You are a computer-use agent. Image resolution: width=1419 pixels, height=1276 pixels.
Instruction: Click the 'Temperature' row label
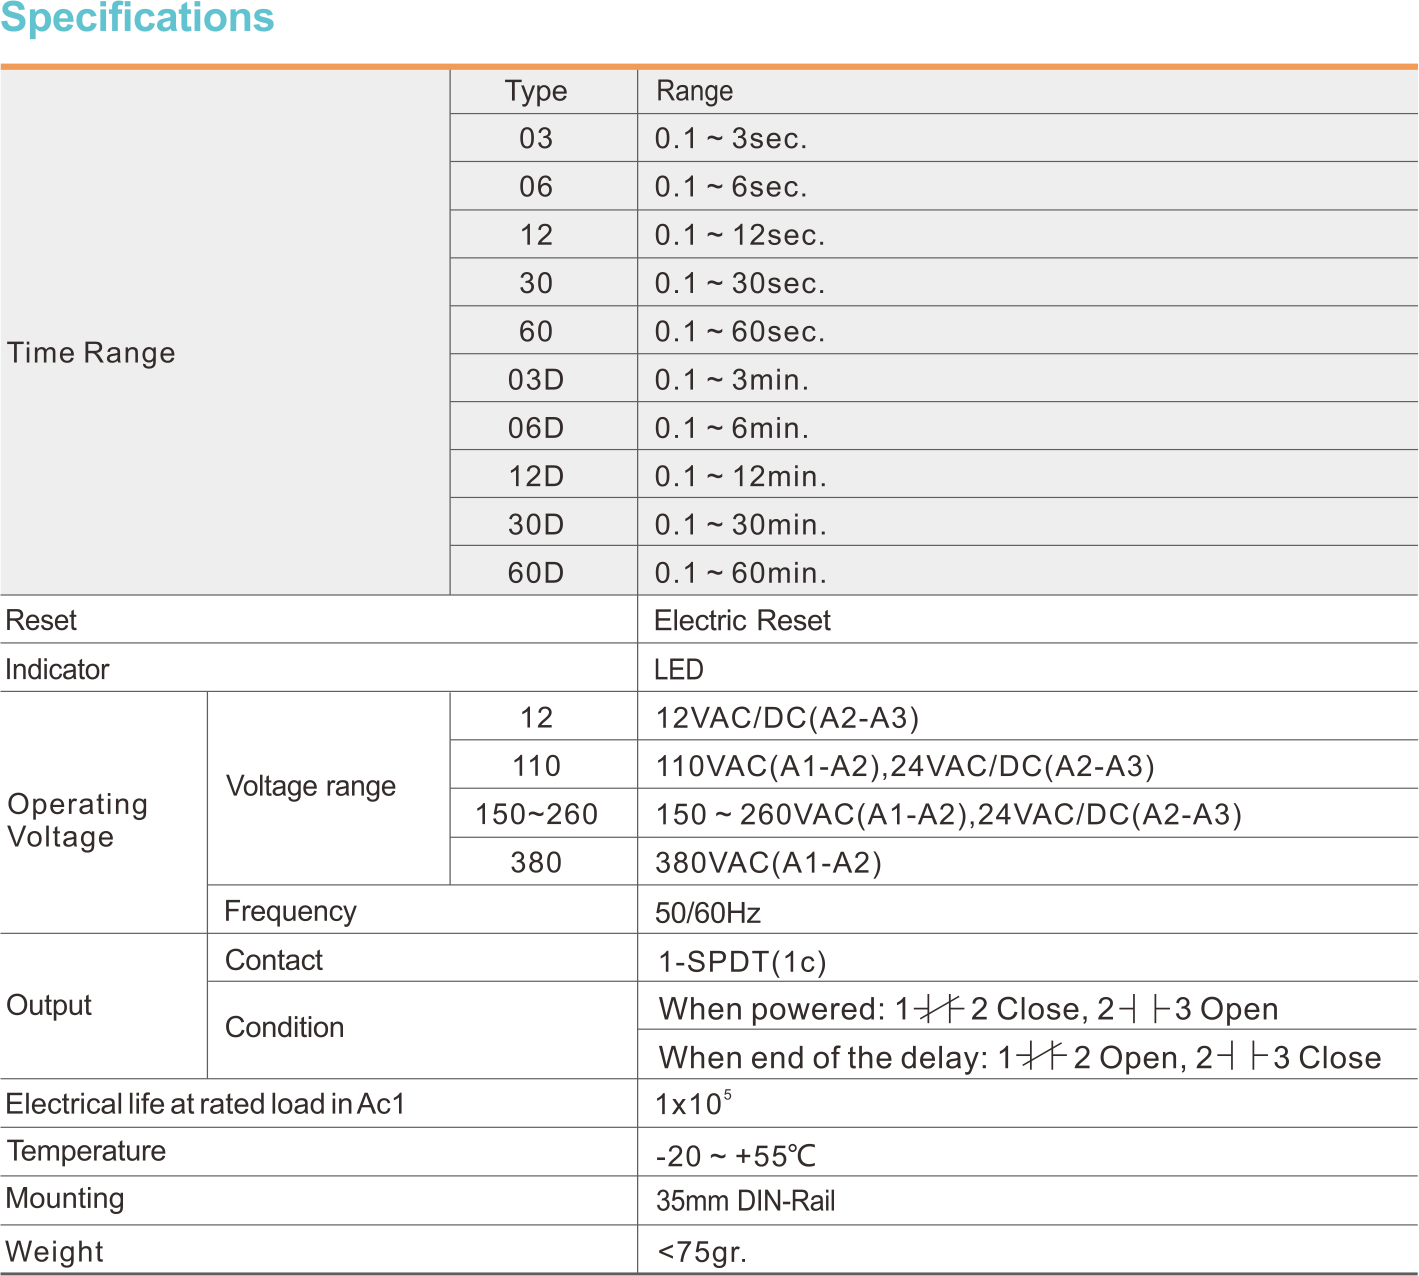[86, 1151]
